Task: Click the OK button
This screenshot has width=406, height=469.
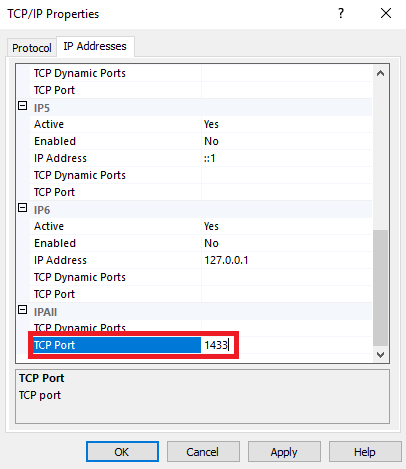Action: (122, 452)
